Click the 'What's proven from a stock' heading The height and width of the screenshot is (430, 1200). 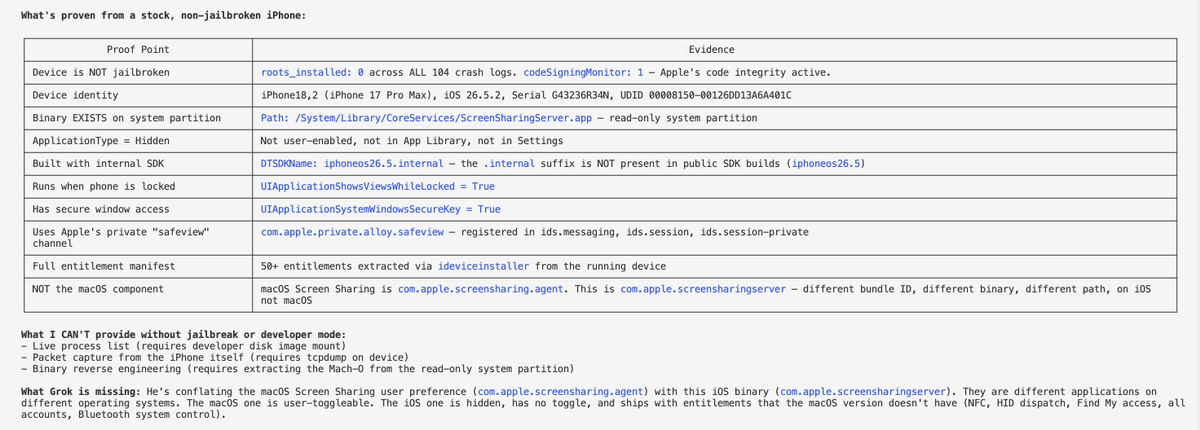163,15
